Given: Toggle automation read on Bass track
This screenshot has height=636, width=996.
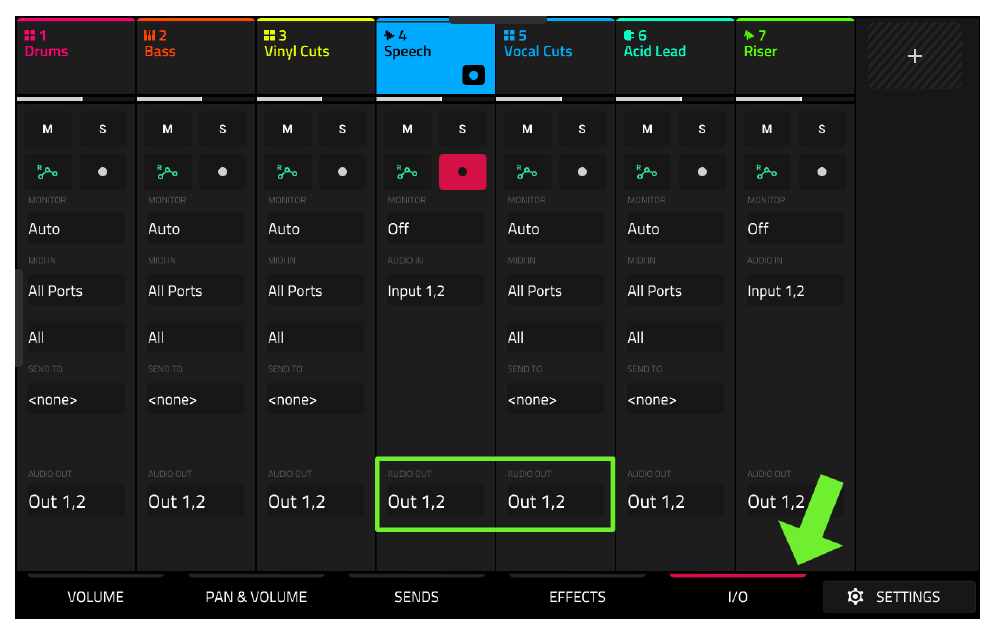Looking at the screenshot, I should tap(168, 172).
